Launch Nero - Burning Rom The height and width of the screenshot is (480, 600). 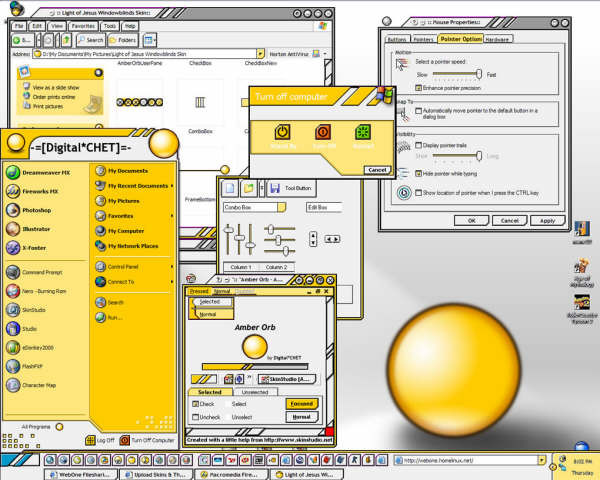(x=36, y=291)
